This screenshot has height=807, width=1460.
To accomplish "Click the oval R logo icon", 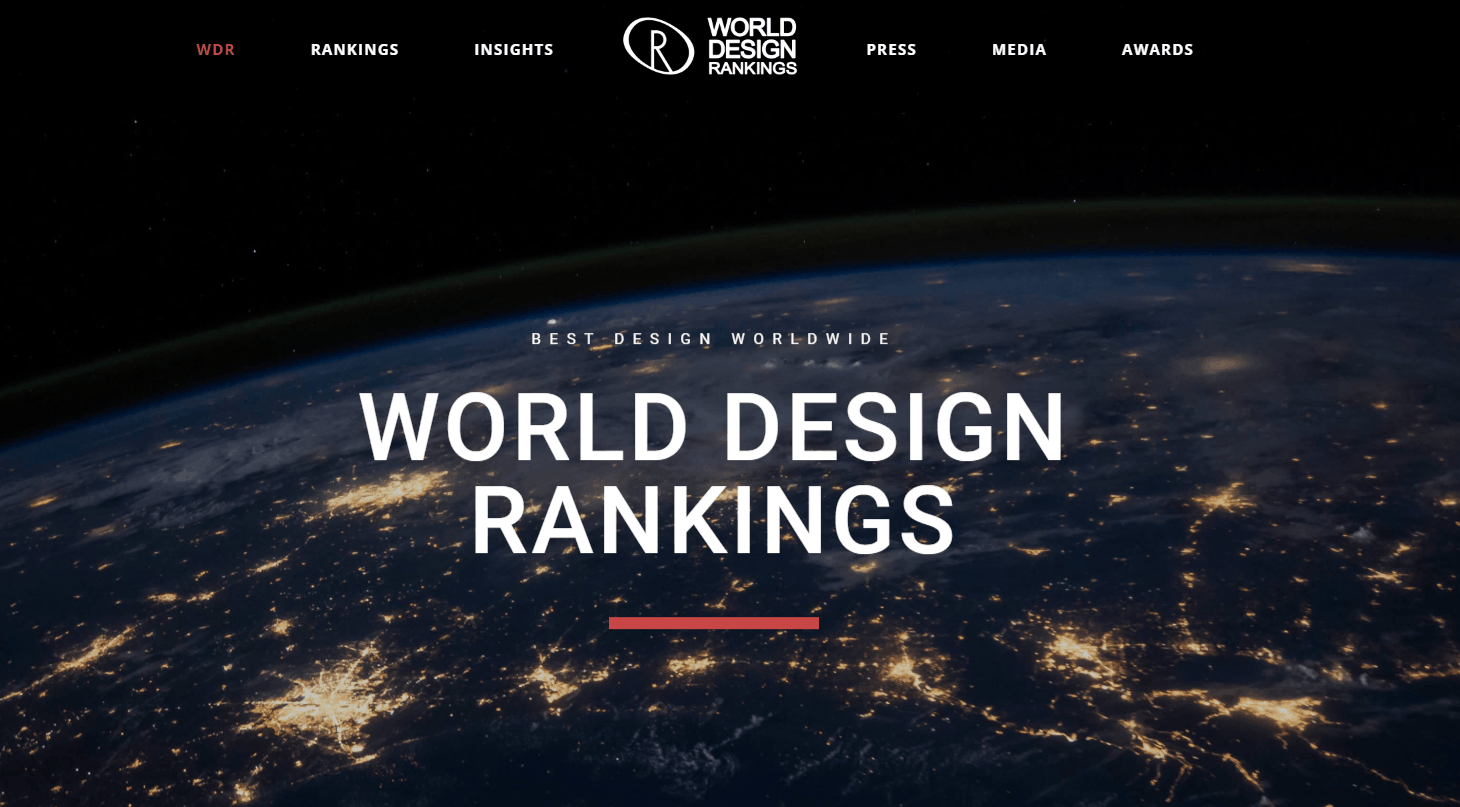I will click(658, 46).
